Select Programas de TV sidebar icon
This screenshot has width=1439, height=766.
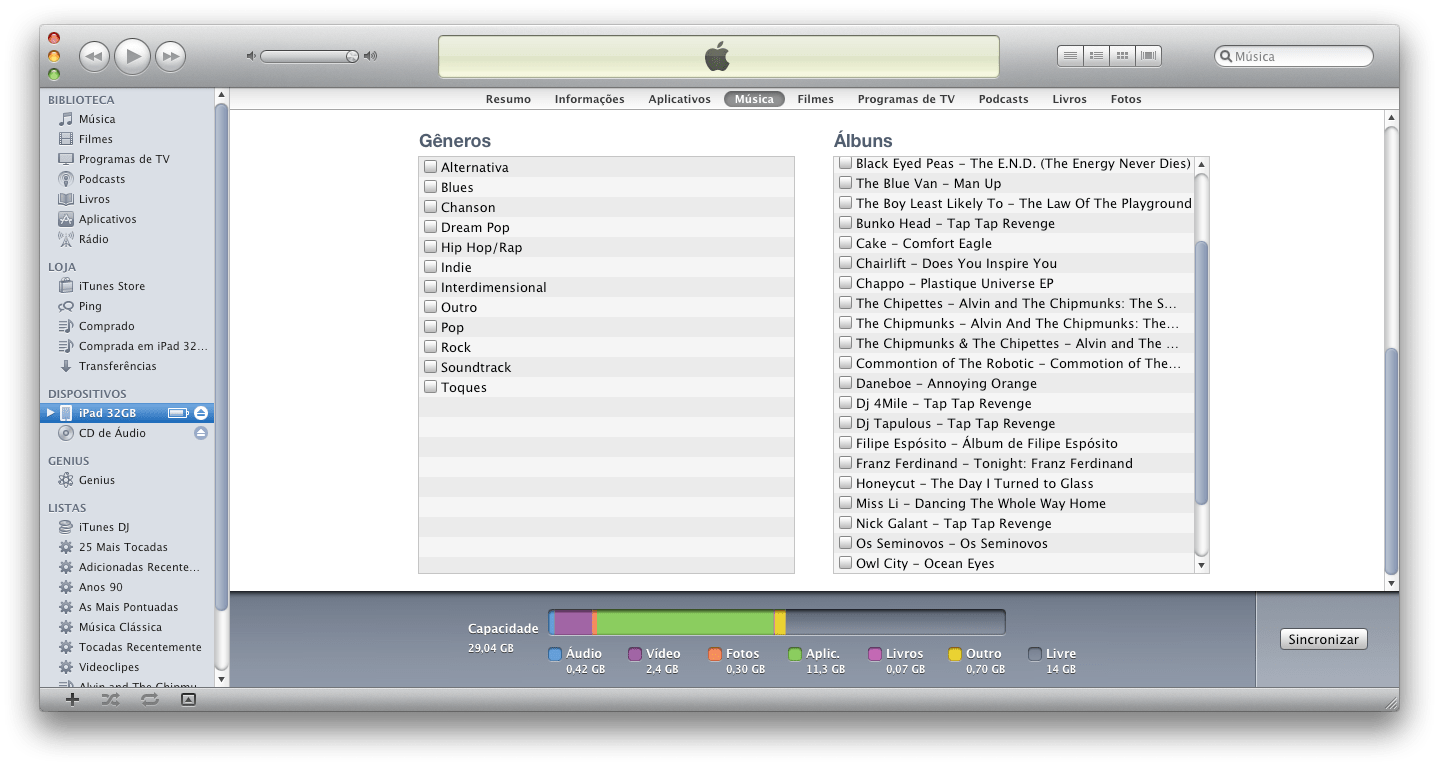66,159
